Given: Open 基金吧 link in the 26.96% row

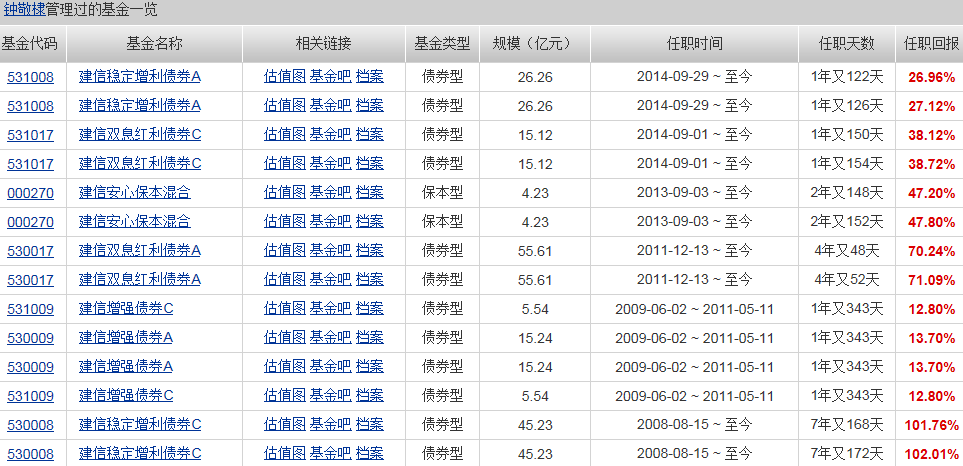Looking at the screenshot, I should (x=330, y=77).
